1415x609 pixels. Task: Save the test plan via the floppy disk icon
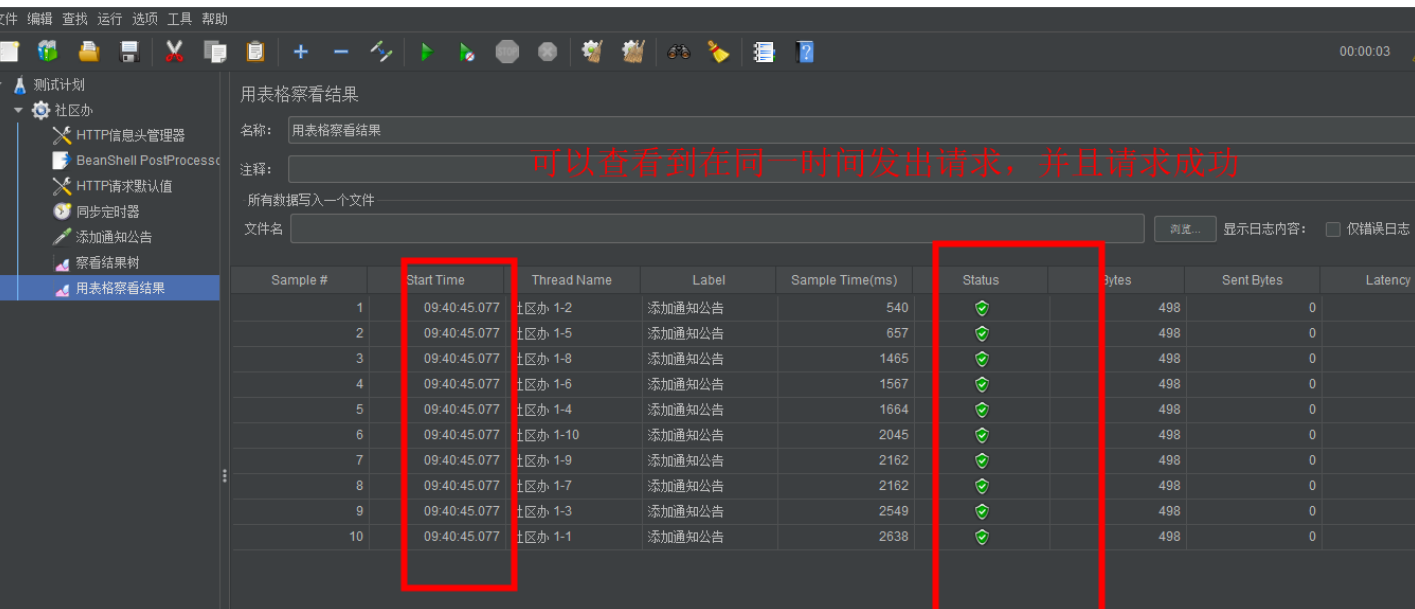(x=130, y=51)
